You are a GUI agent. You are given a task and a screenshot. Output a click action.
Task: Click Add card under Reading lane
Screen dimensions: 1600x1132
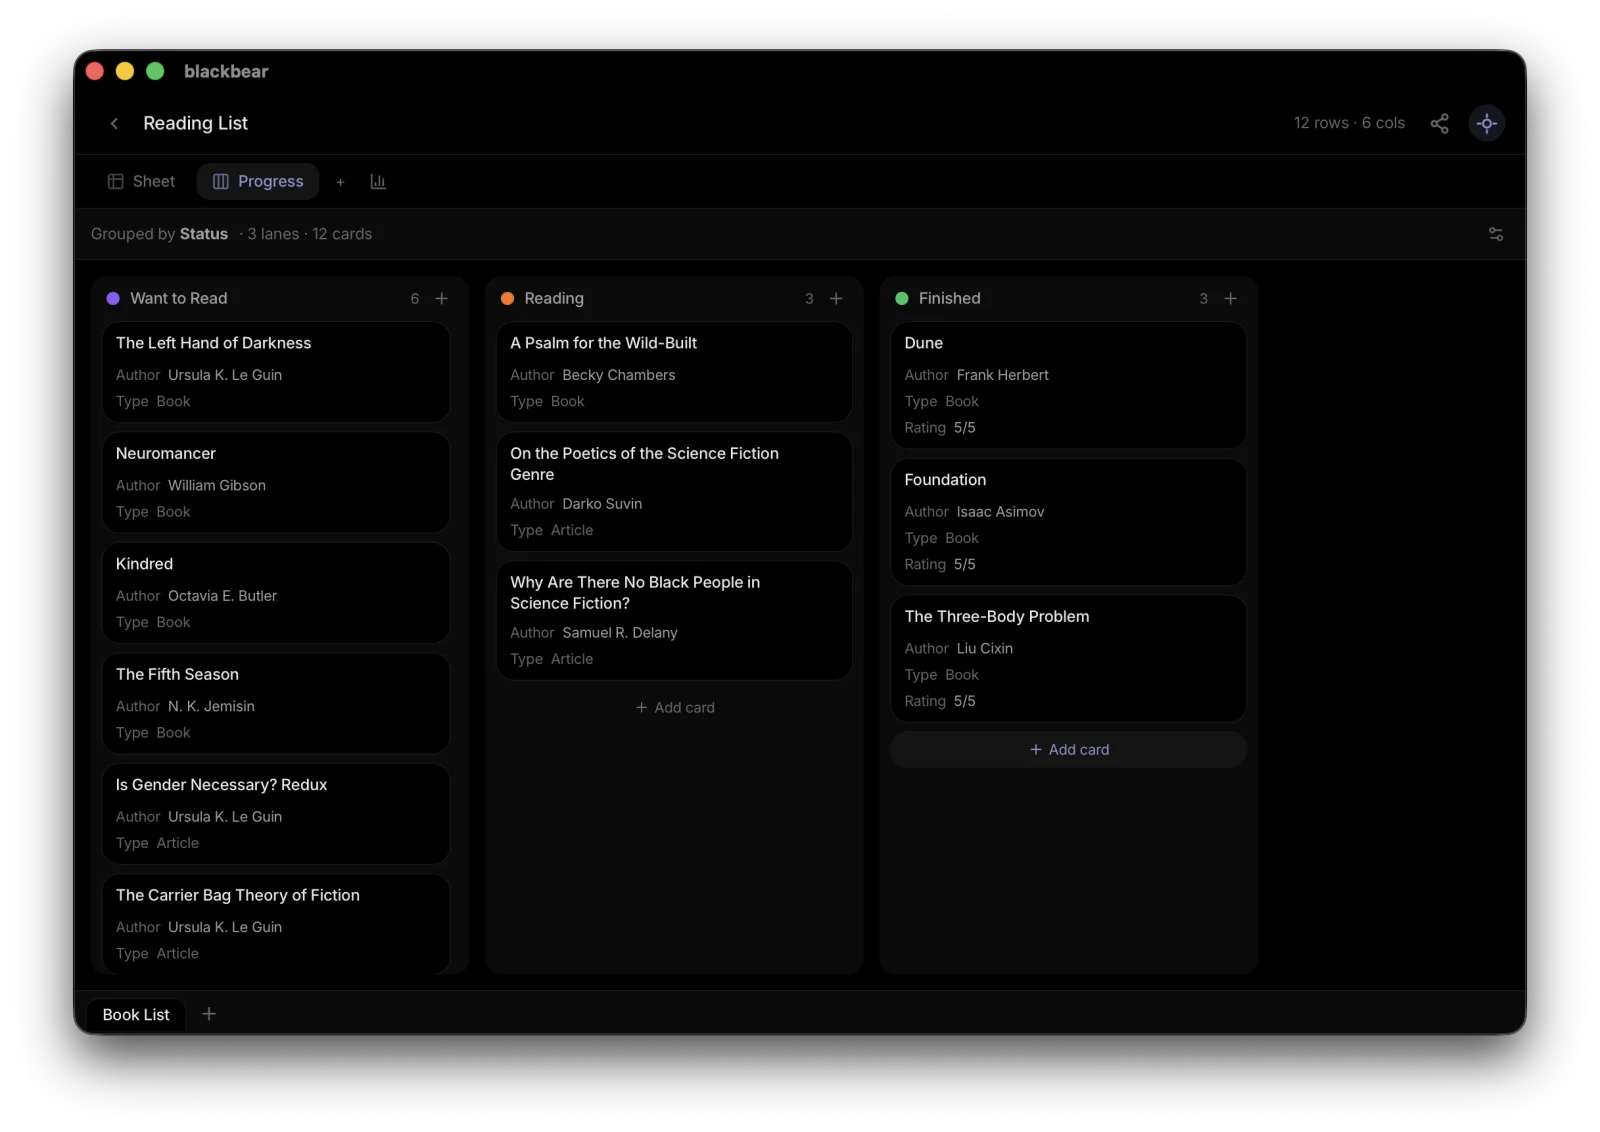point(675,708)
